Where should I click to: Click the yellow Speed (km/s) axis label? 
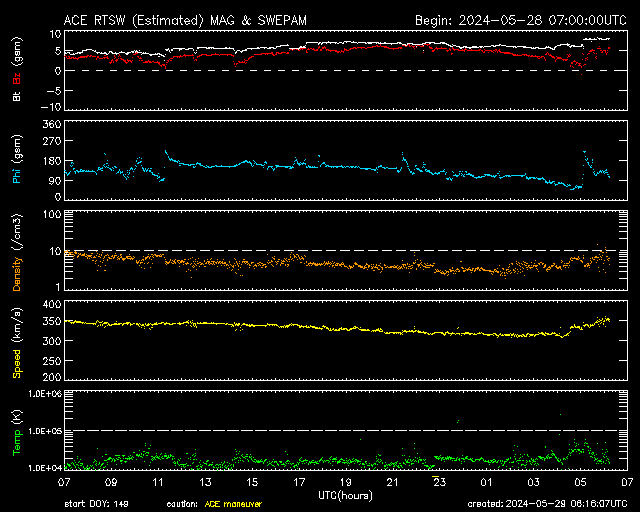coord(17,340)
